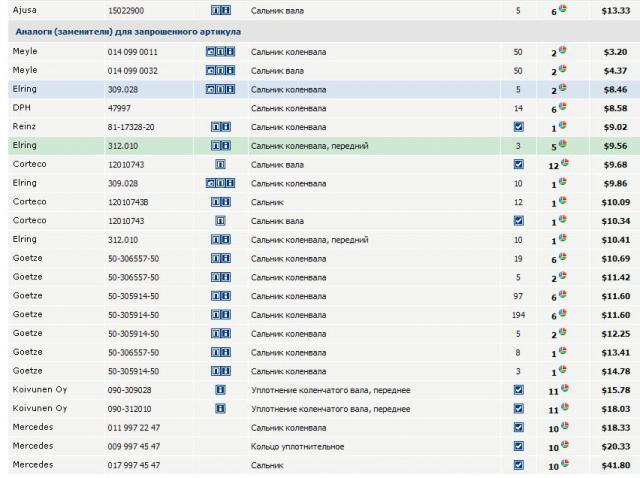
Task: Toggle the checkbox for Corteco 12010743 at $9.68
Action: 518,165
